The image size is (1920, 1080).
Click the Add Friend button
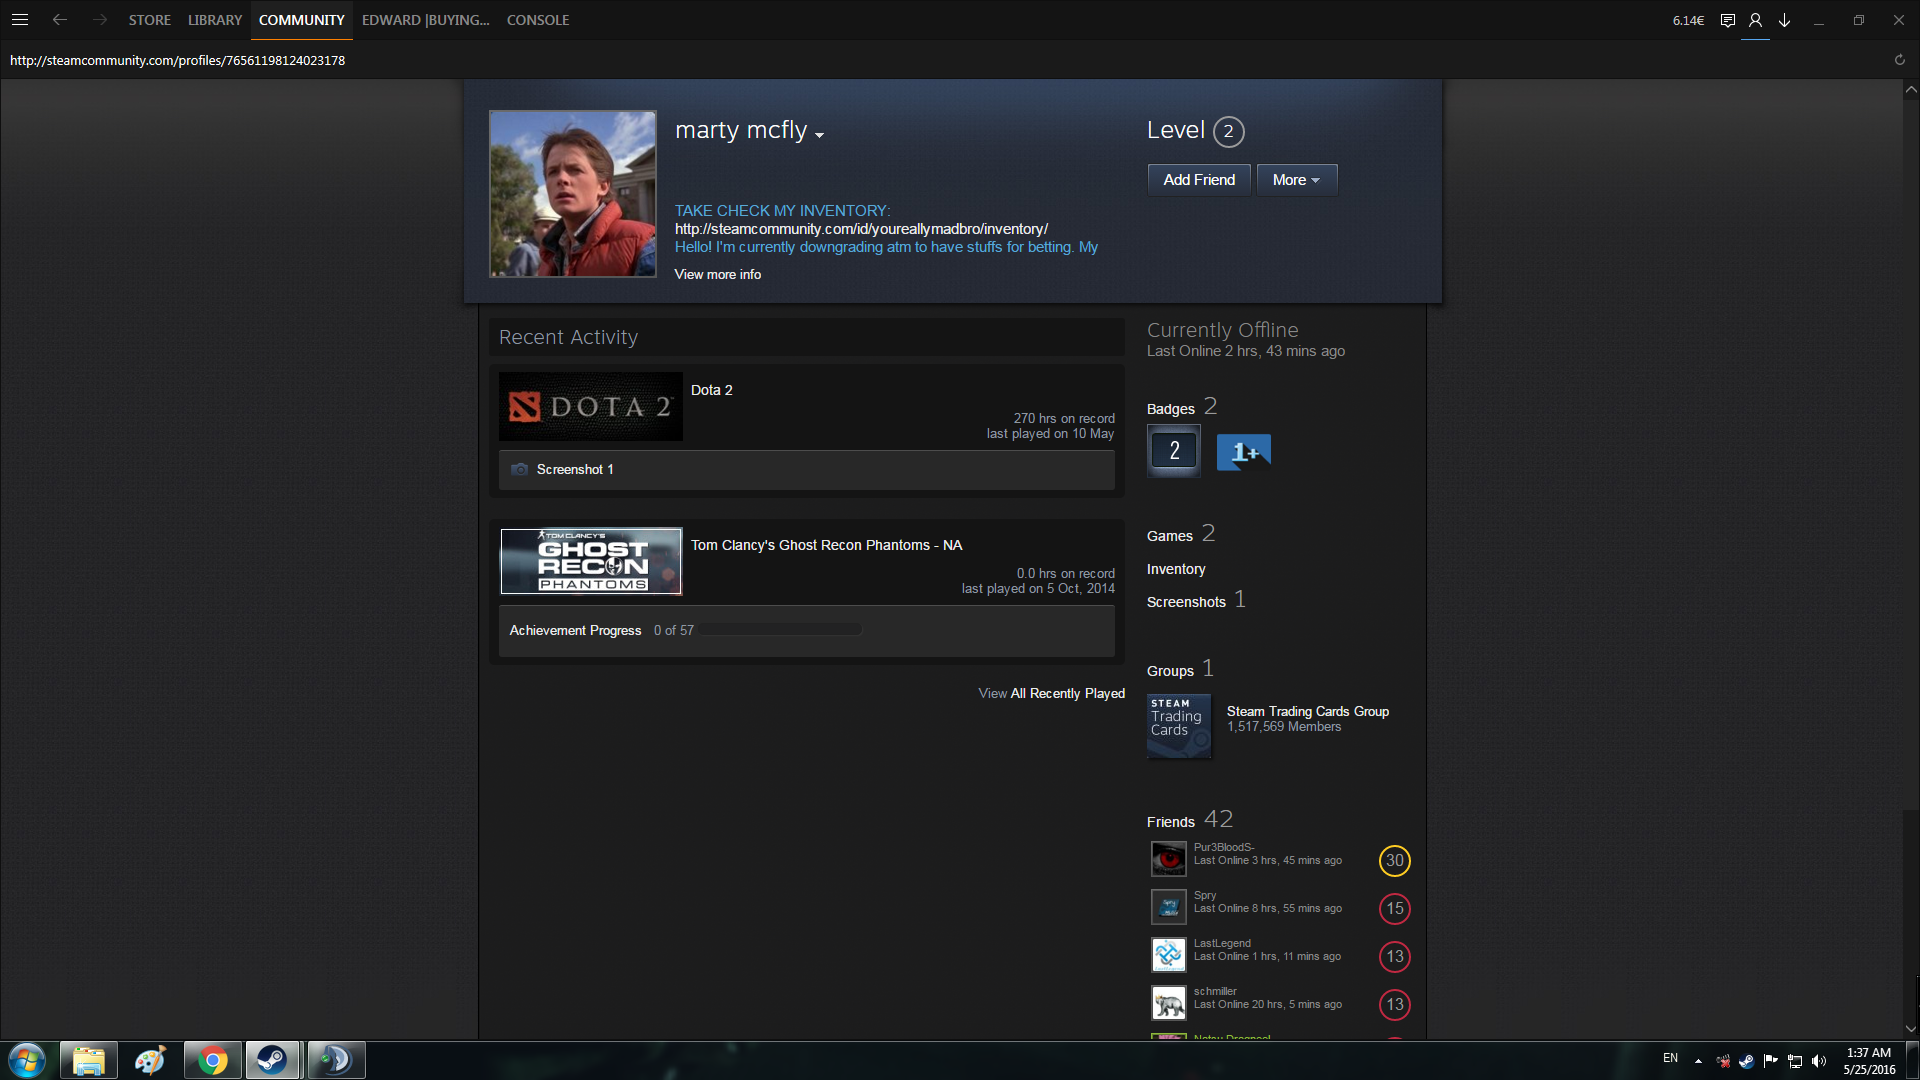[1198, 180]
